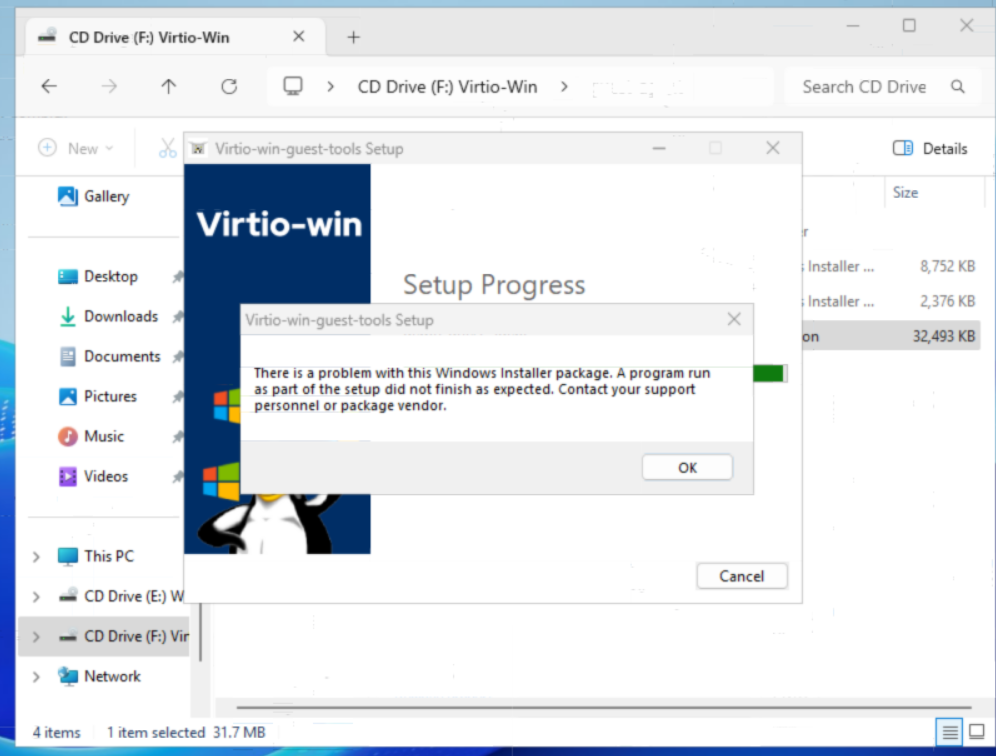The image size is (996, 756).
Task: Click OK in the installer error dialog
Action: [x=687, y=468]
